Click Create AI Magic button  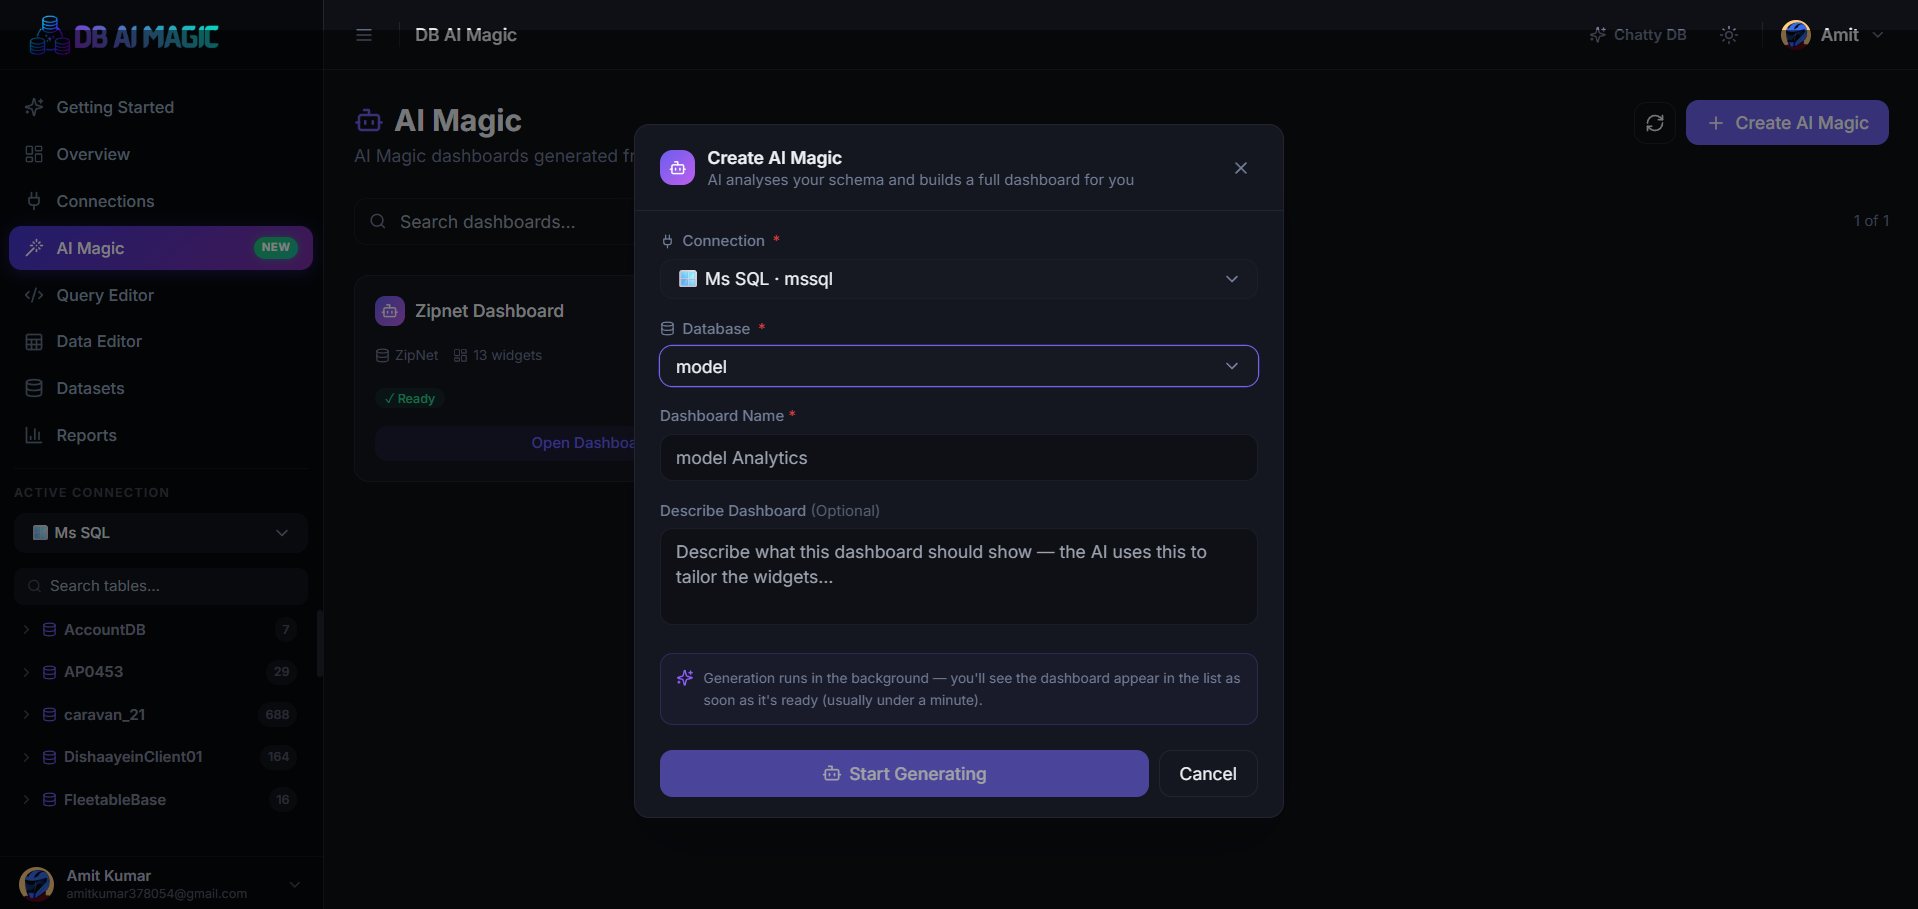click(1787, 123)
